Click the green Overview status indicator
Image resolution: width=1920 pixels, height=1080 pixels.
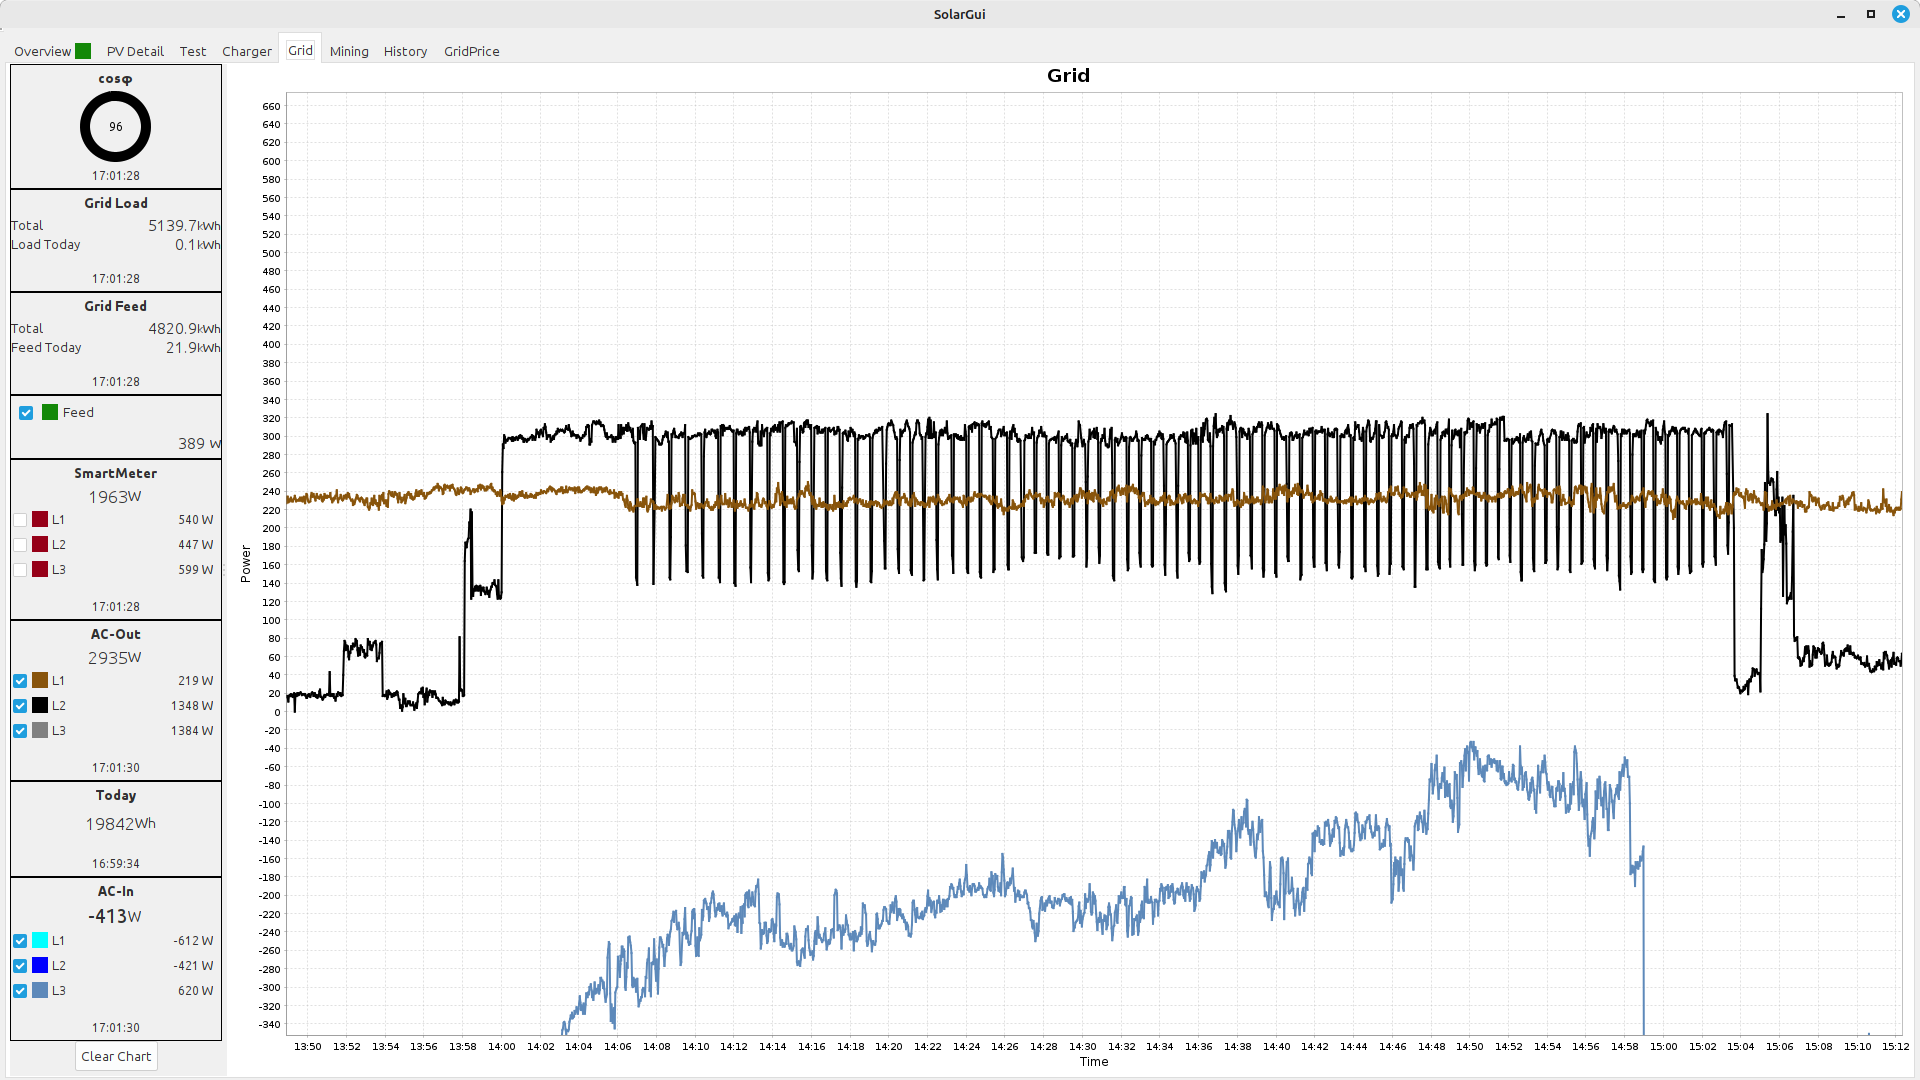tap(83, 51)
